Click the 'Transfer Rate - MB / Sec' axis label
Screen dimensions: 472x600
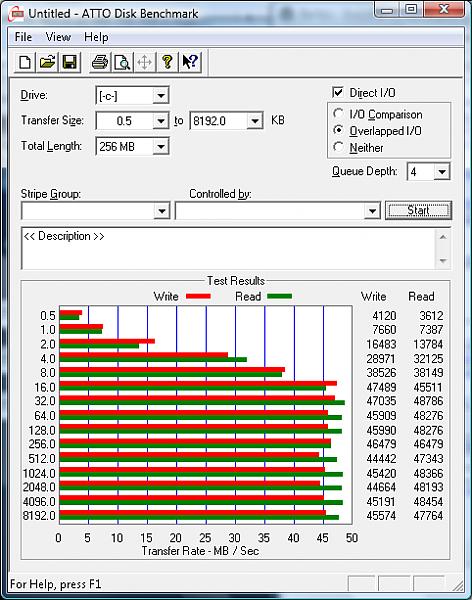tap(200, 551)
